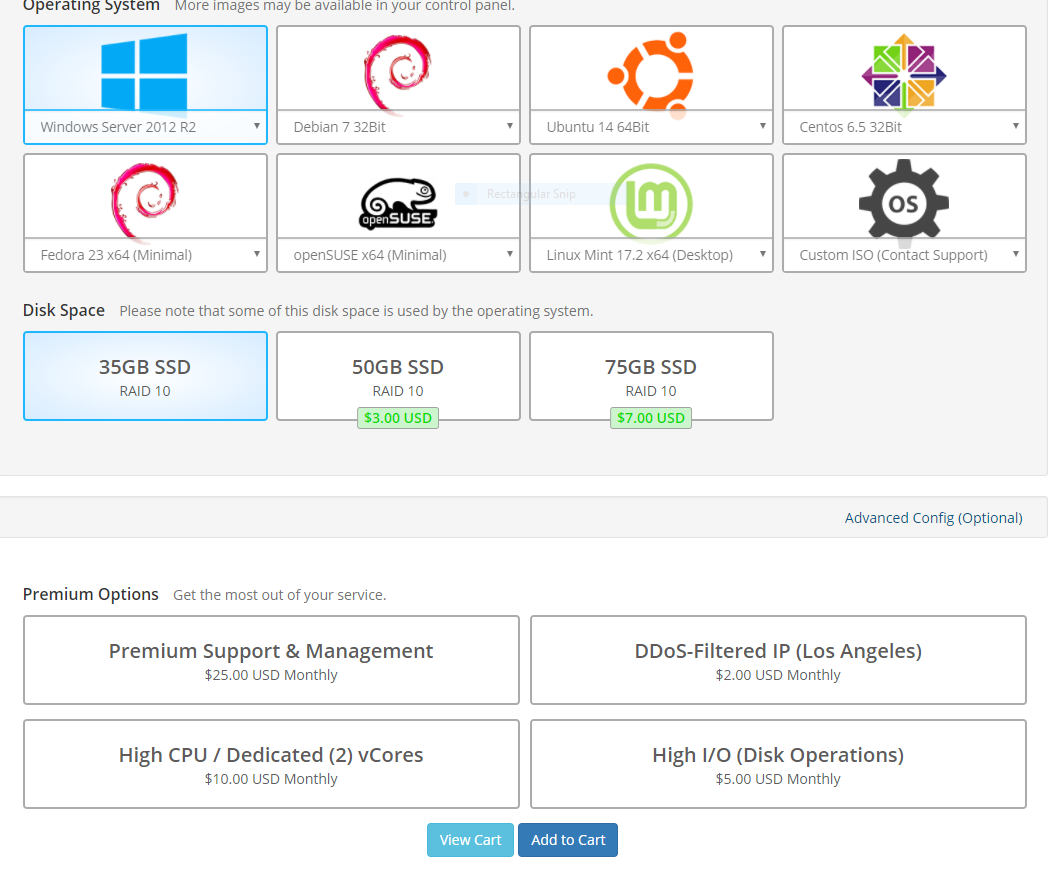The image size is (1060, 870).
Task: Choose the Debian swirl logo in the Debian 7 card
Action: (x=398, y=73)
